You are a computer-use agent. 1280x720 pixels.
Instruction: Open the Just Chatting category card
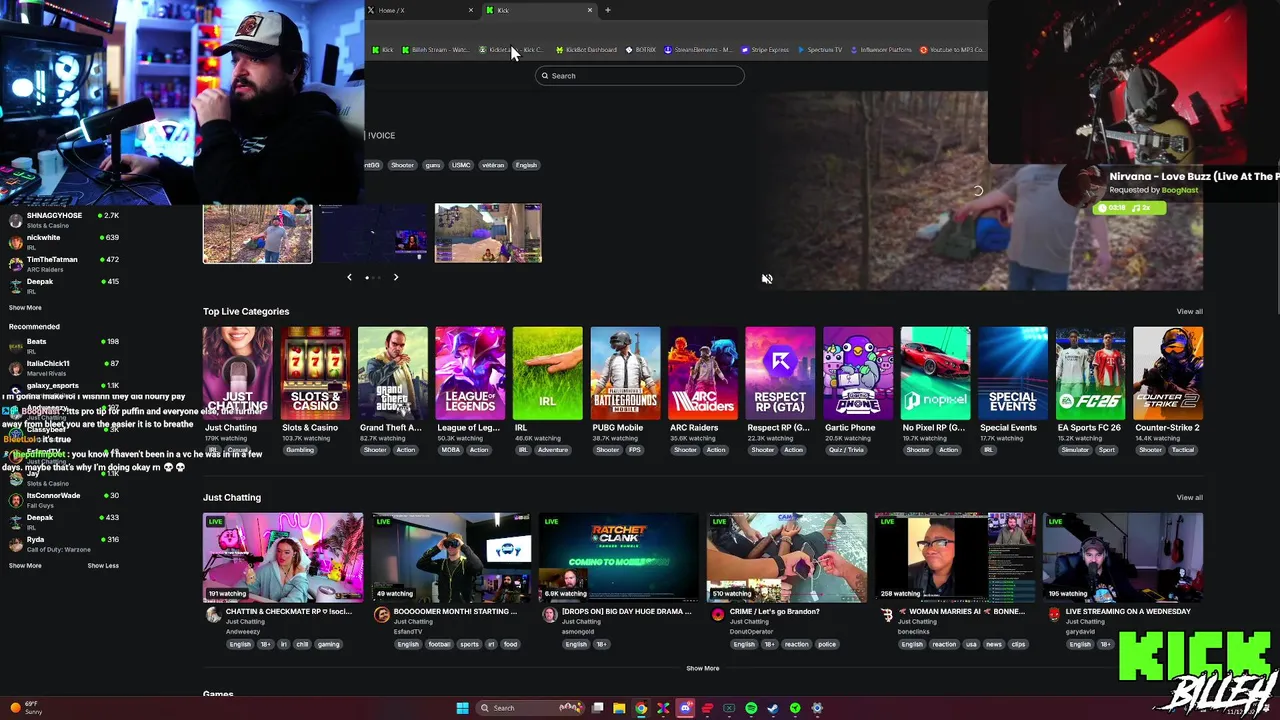(237, 373)
